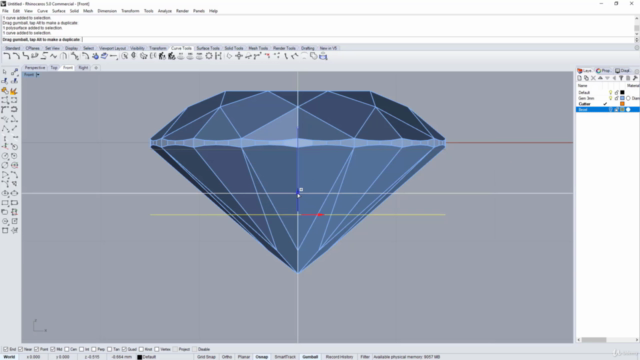The width and height of the screenshot is (640, 360).
Task: Create a new layer in Layers panel
Action: [579, 78]
